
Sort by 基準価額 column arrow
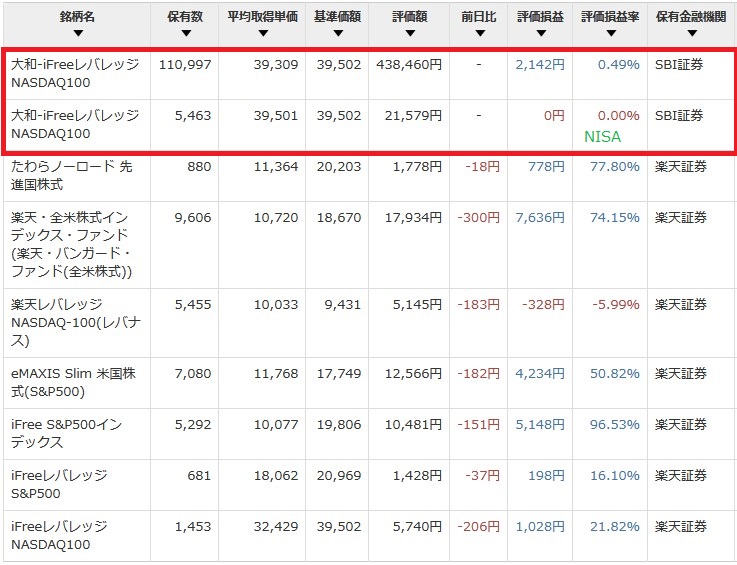click(x=338, y=33)
